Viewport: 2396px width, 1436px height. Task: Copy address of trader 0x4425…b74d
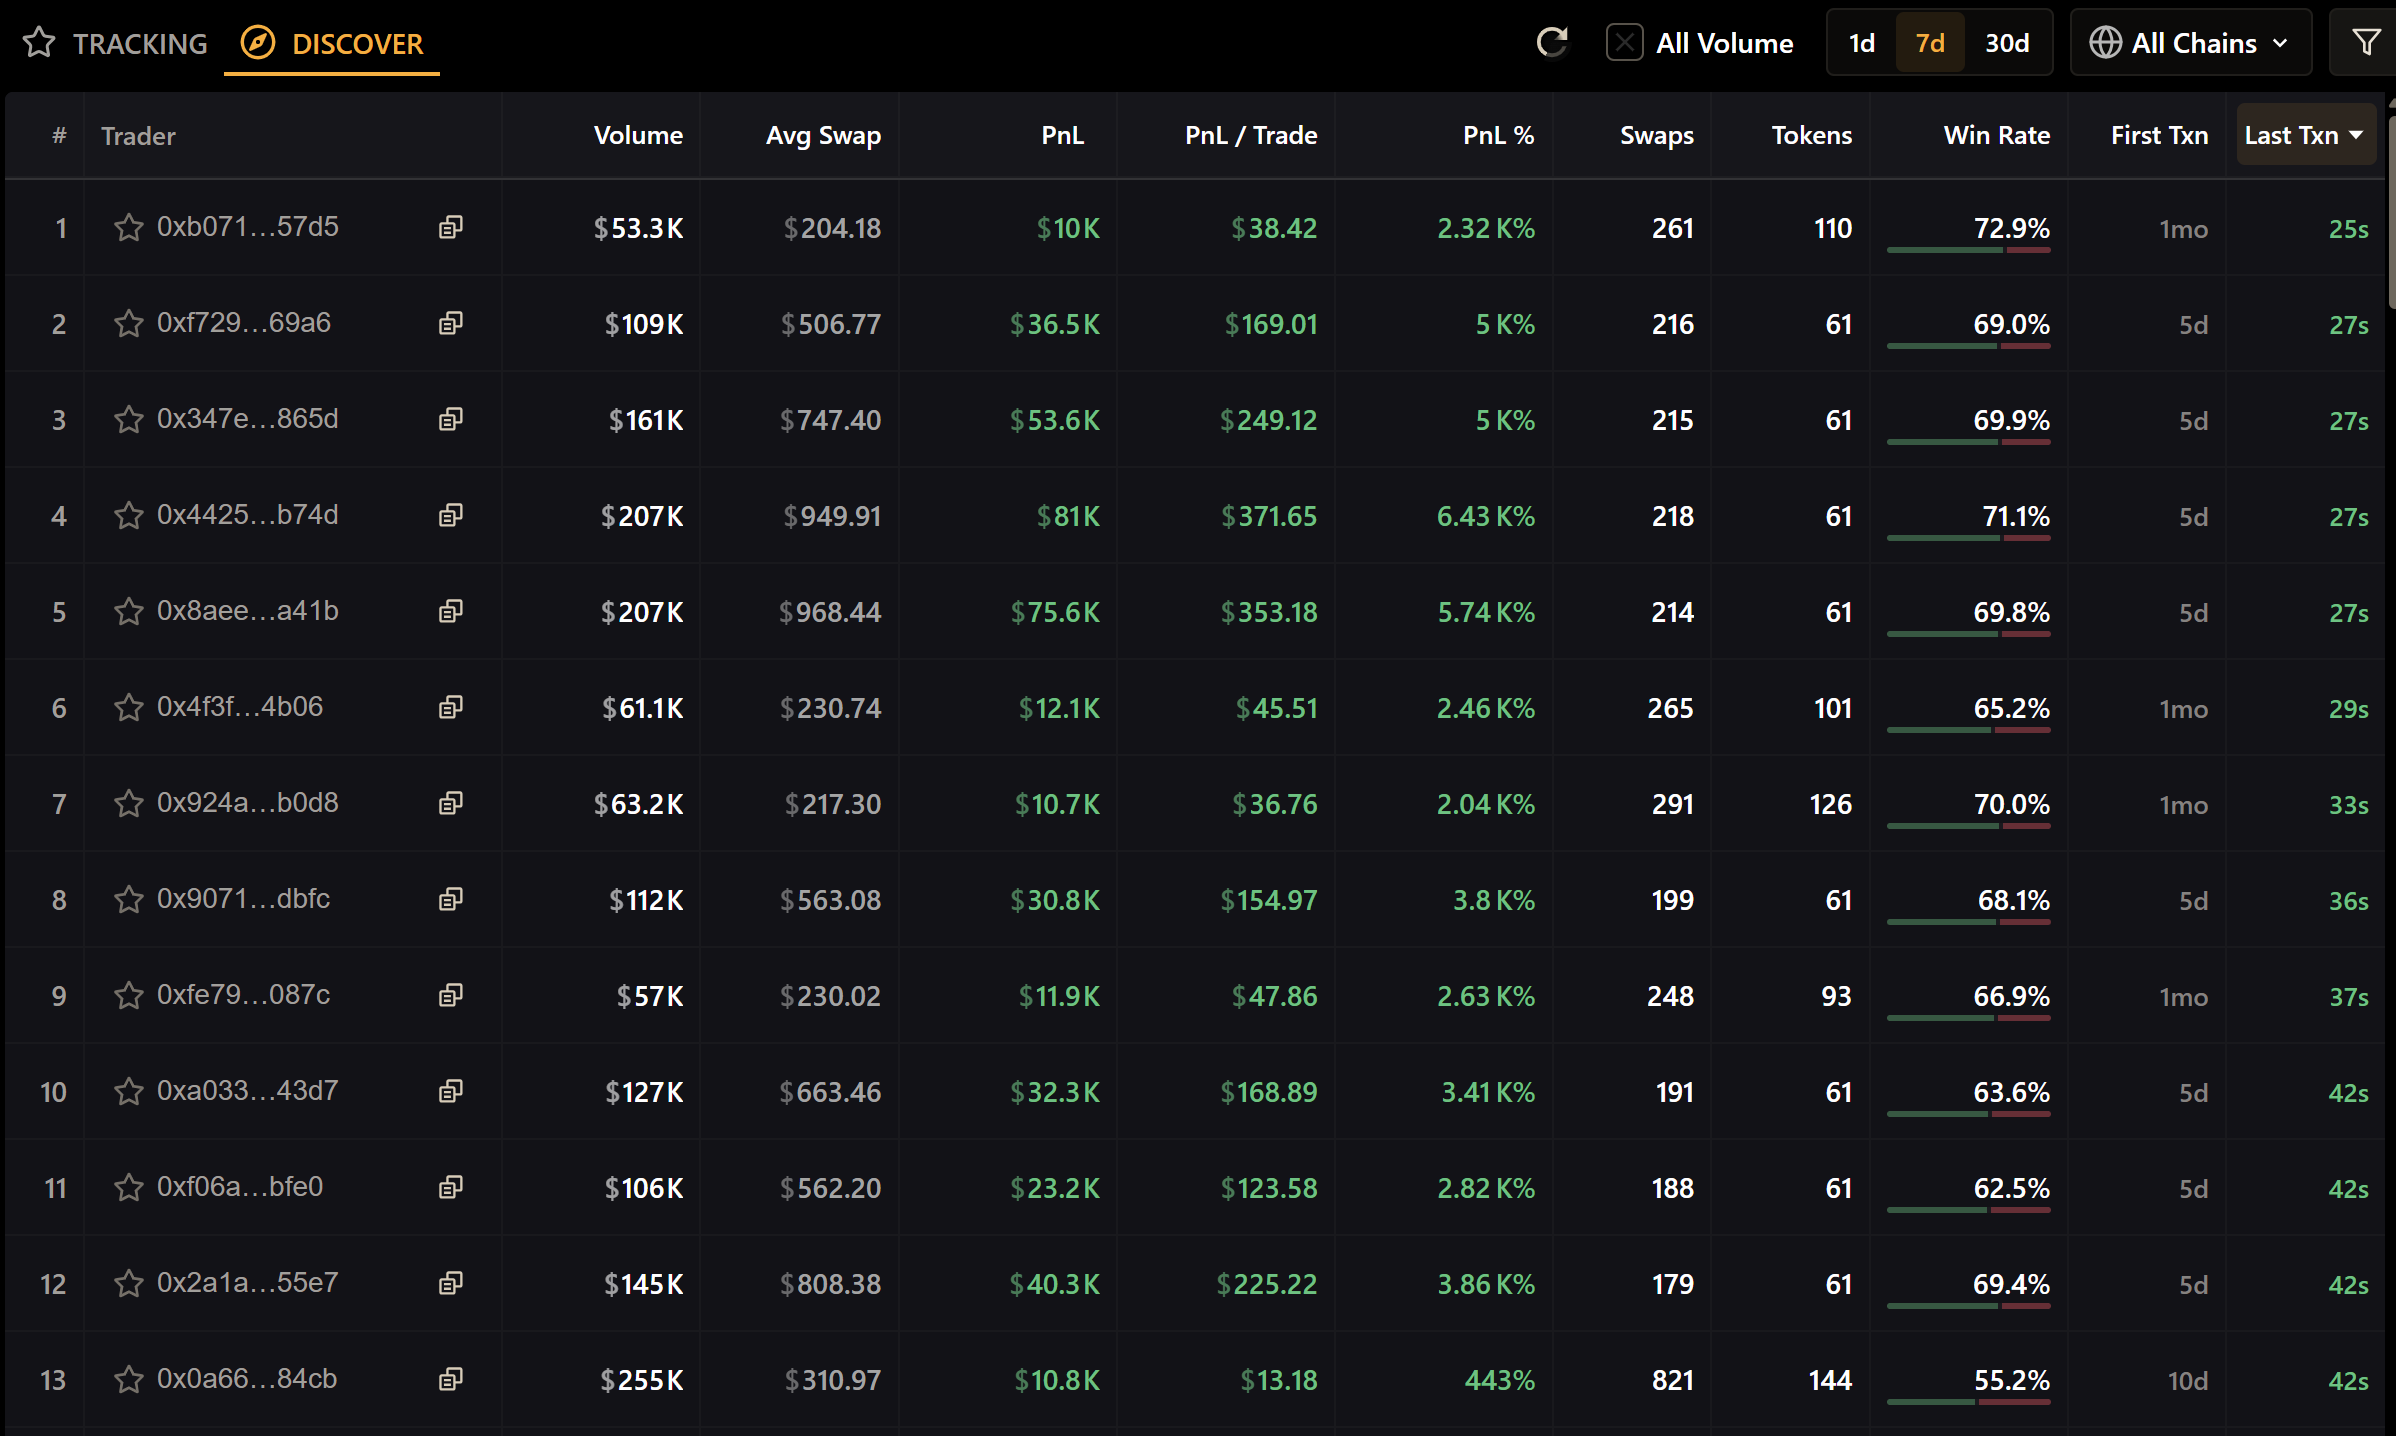coord(451,516)
